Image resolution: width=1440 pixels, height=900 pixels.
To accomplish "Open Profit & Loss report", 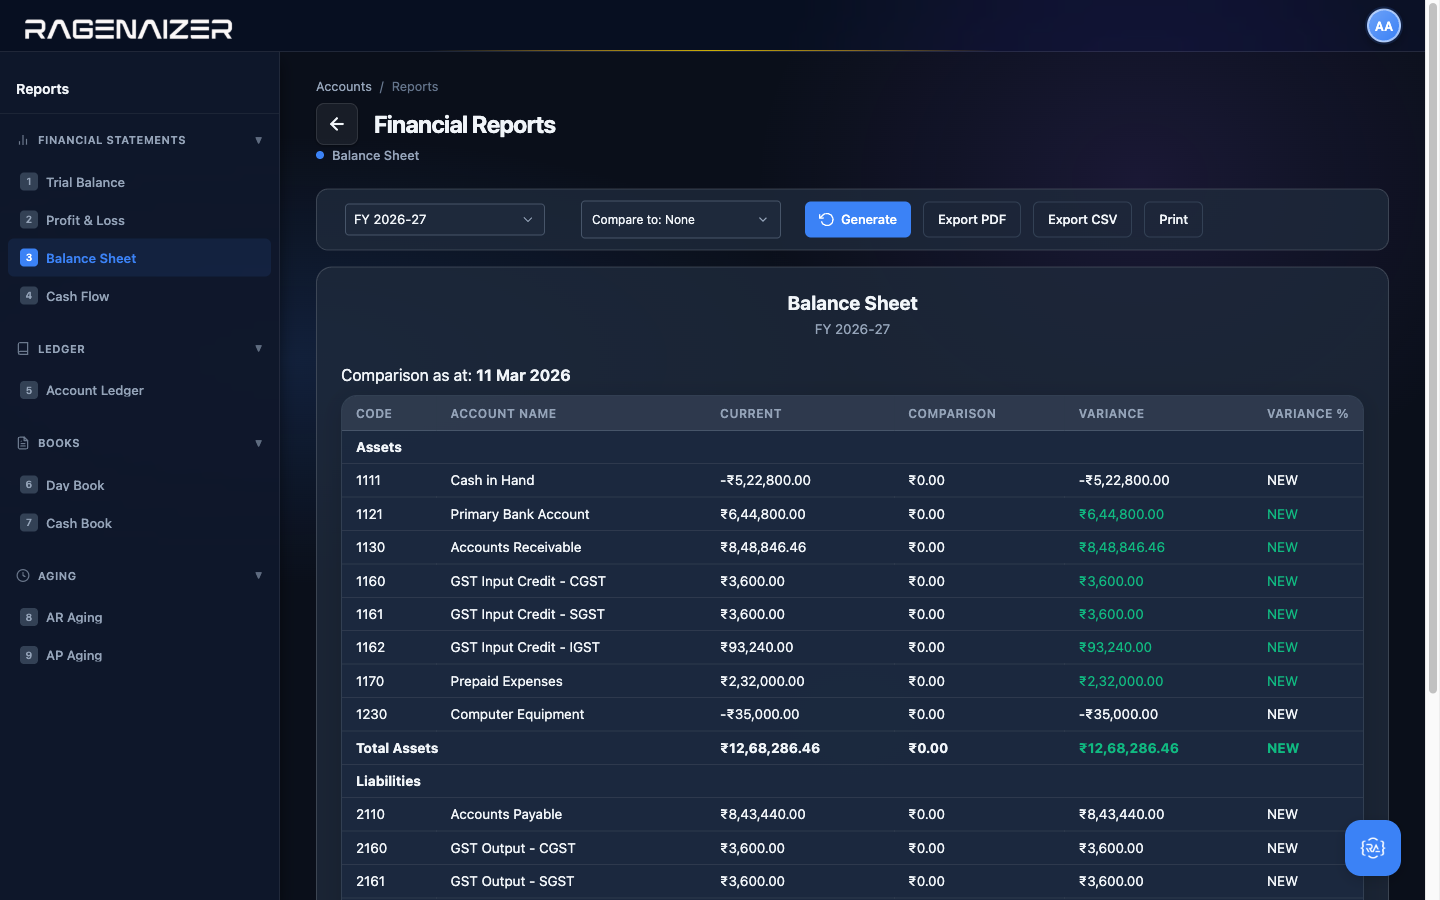I will point(139,220).
